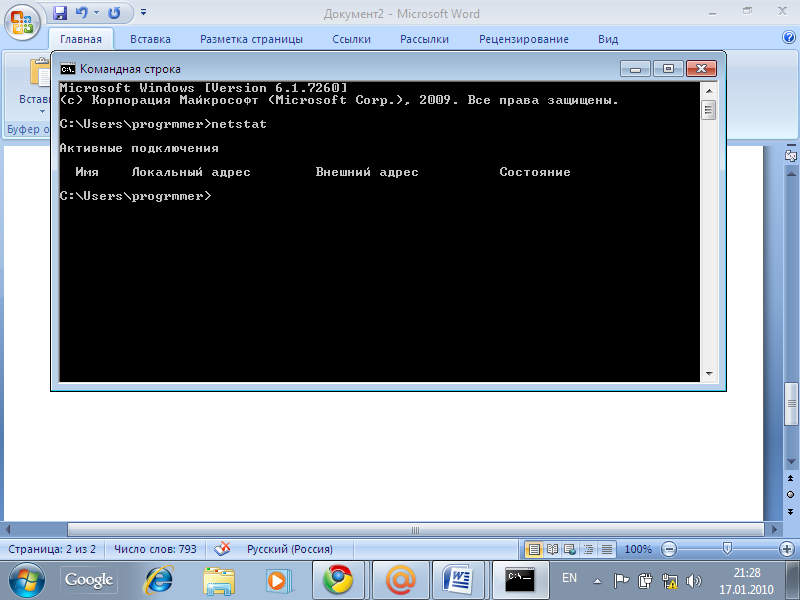
Task: Minimize the Командная строка window
Action: click(635, 68)
